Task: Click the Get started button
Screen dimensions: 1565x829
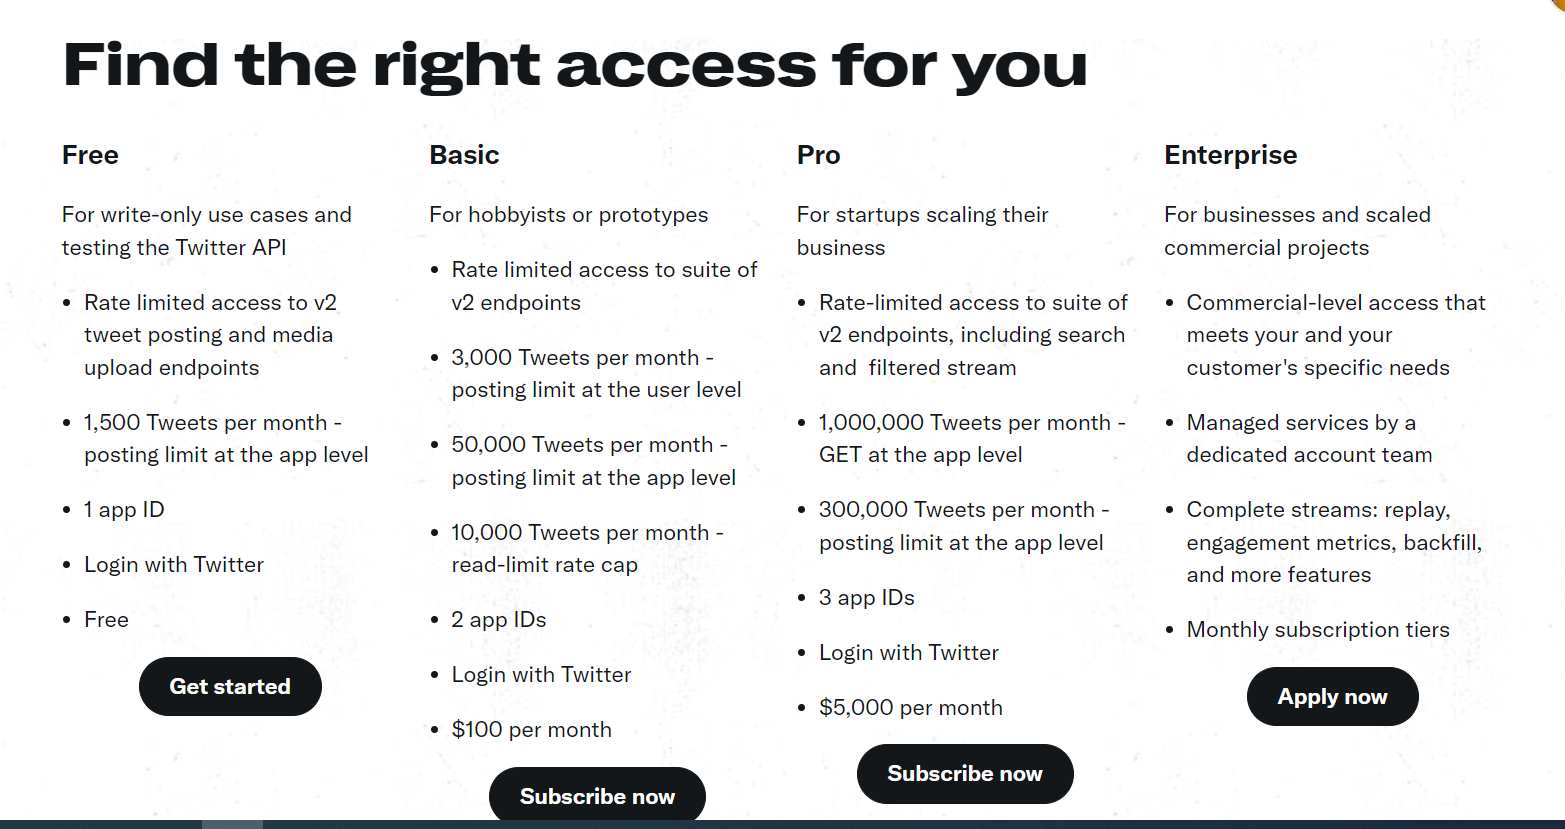Action: point(230,686)
